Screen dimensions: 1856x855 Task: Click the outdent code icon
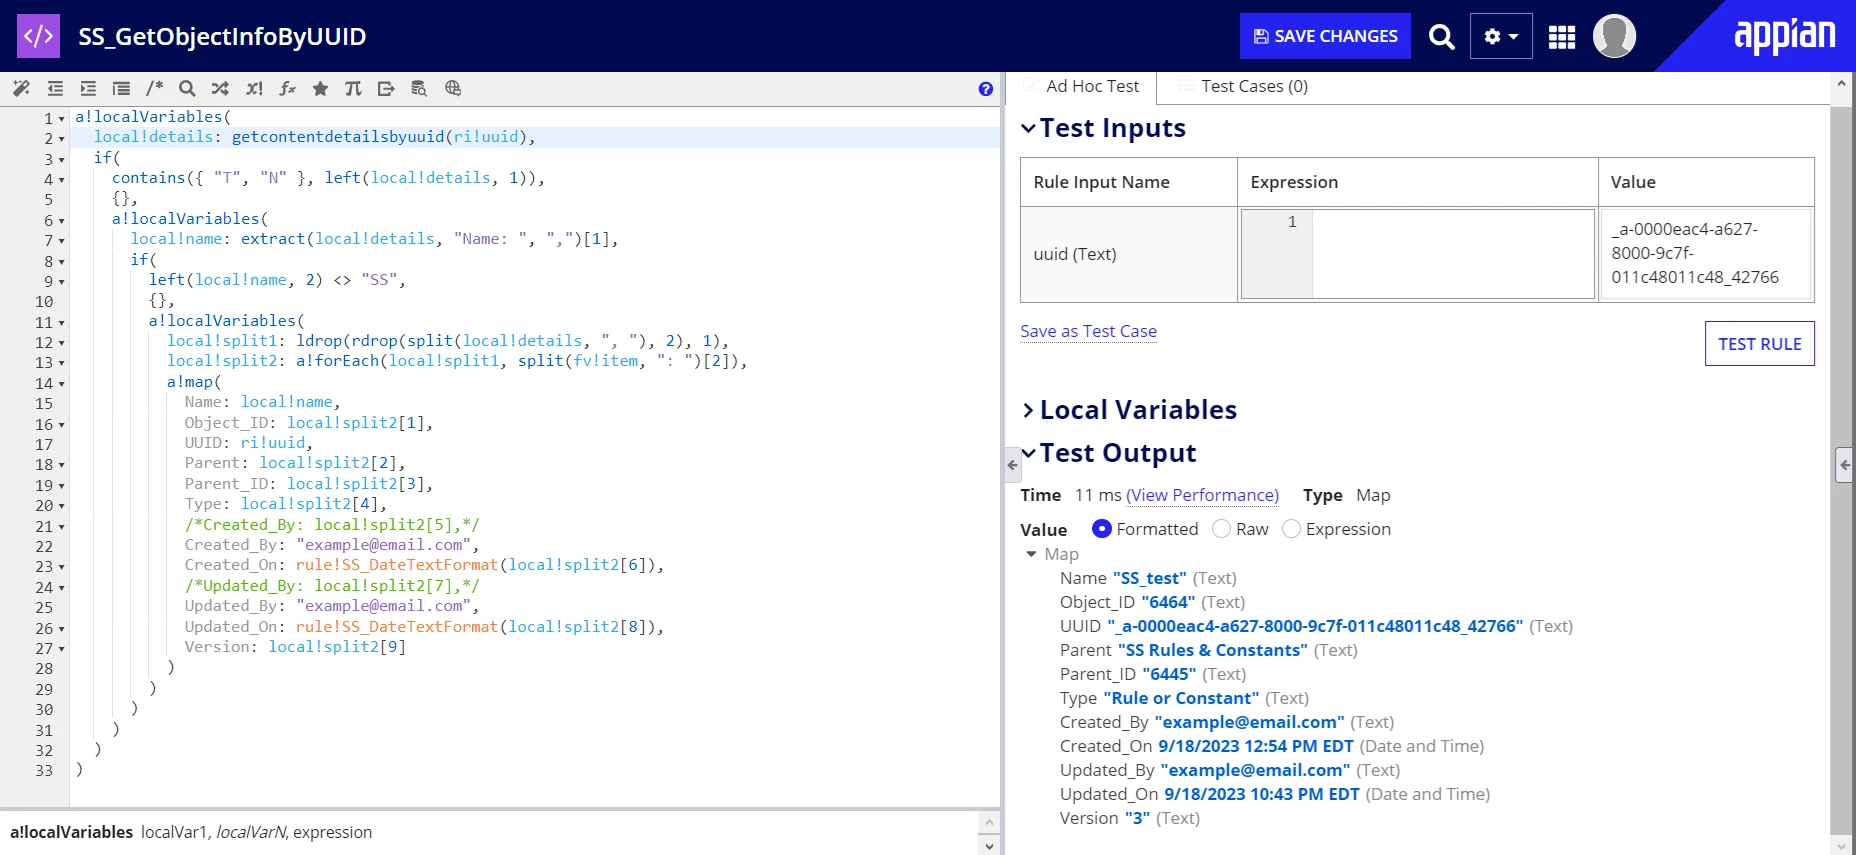coord(55,88)
